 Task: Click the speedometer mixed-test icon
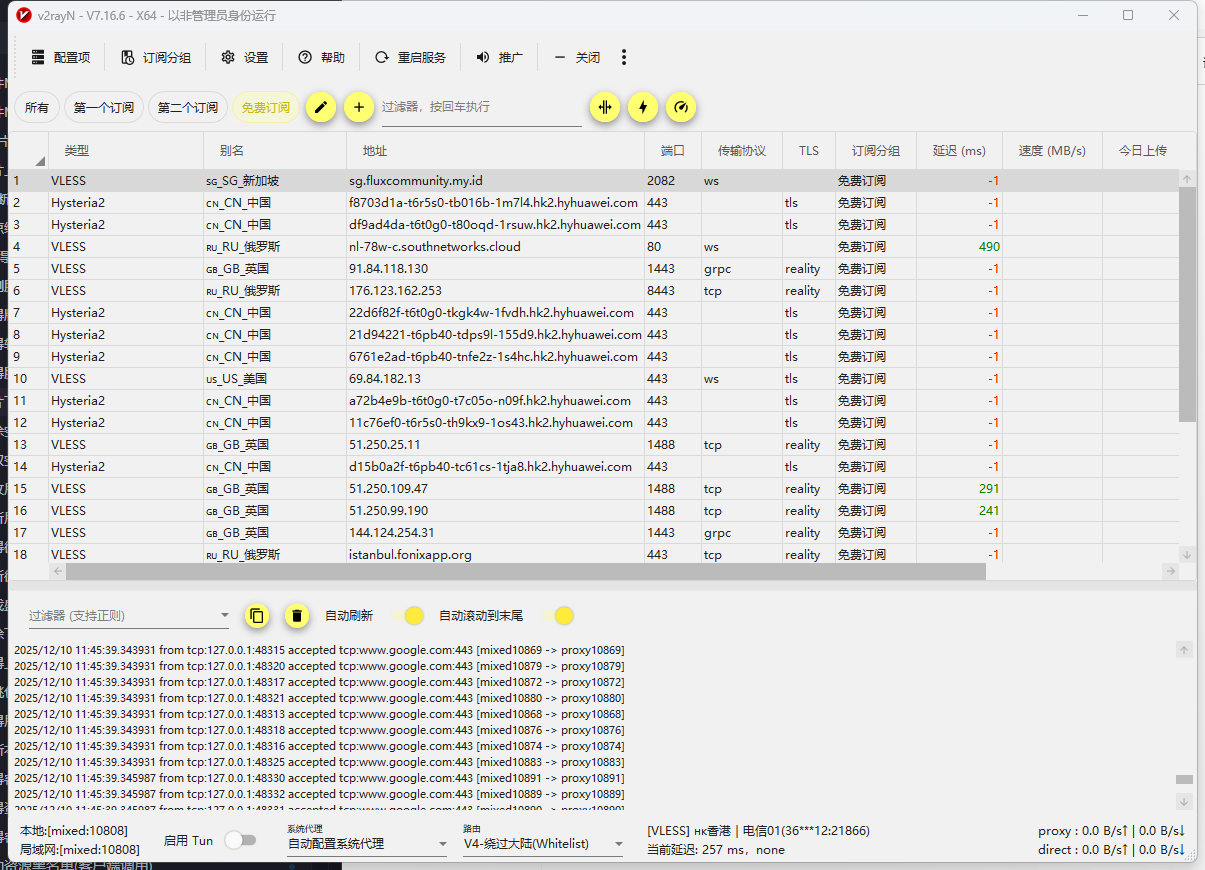point(681,107)
